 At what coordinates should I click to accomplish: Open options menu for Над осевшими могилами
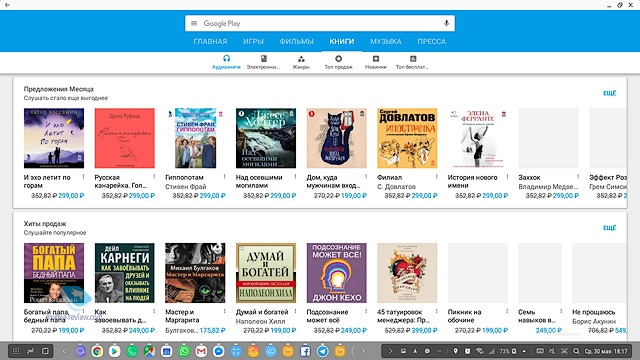(x=296, y=177)
